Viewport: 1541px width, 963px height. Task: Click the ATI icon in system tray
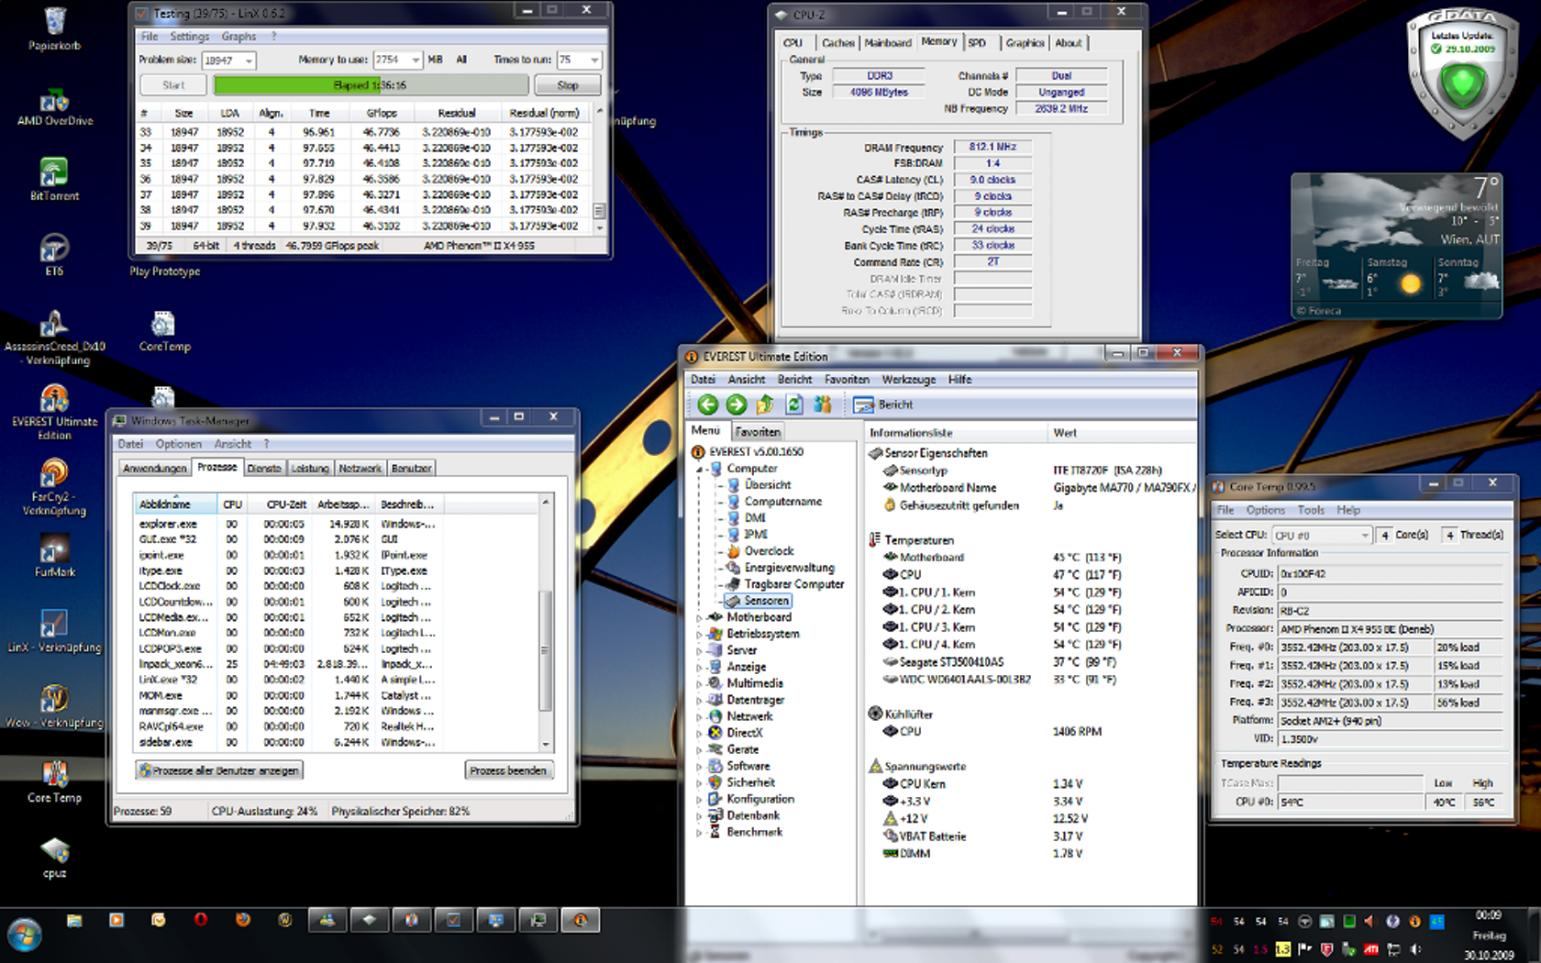tap(1372, 948)
